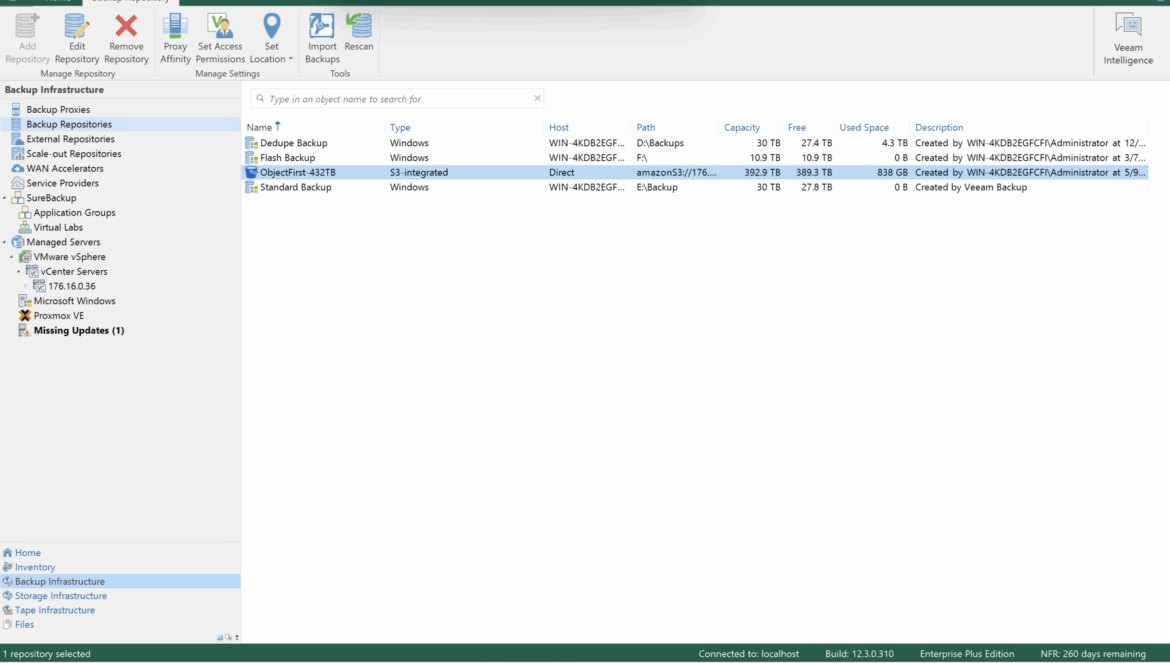This screenshot has height=663, width=1170.
Task: Sort by the Type column header
Action: [x=400, y=128]
